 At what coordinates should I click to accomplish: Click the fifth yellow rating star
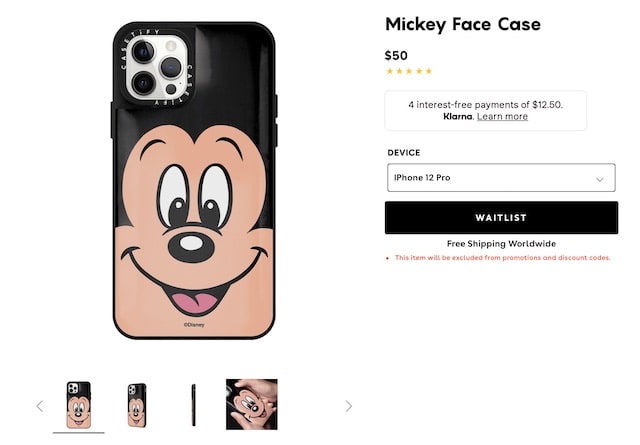[429, 71]
